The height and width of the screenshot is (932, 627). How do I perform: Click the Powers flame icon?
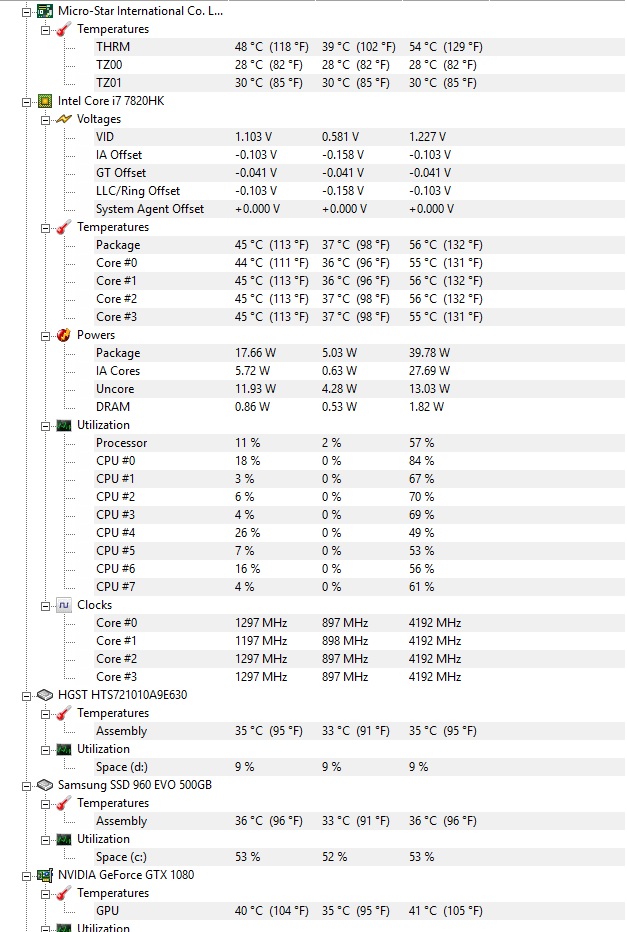click(x=64, y=335)
